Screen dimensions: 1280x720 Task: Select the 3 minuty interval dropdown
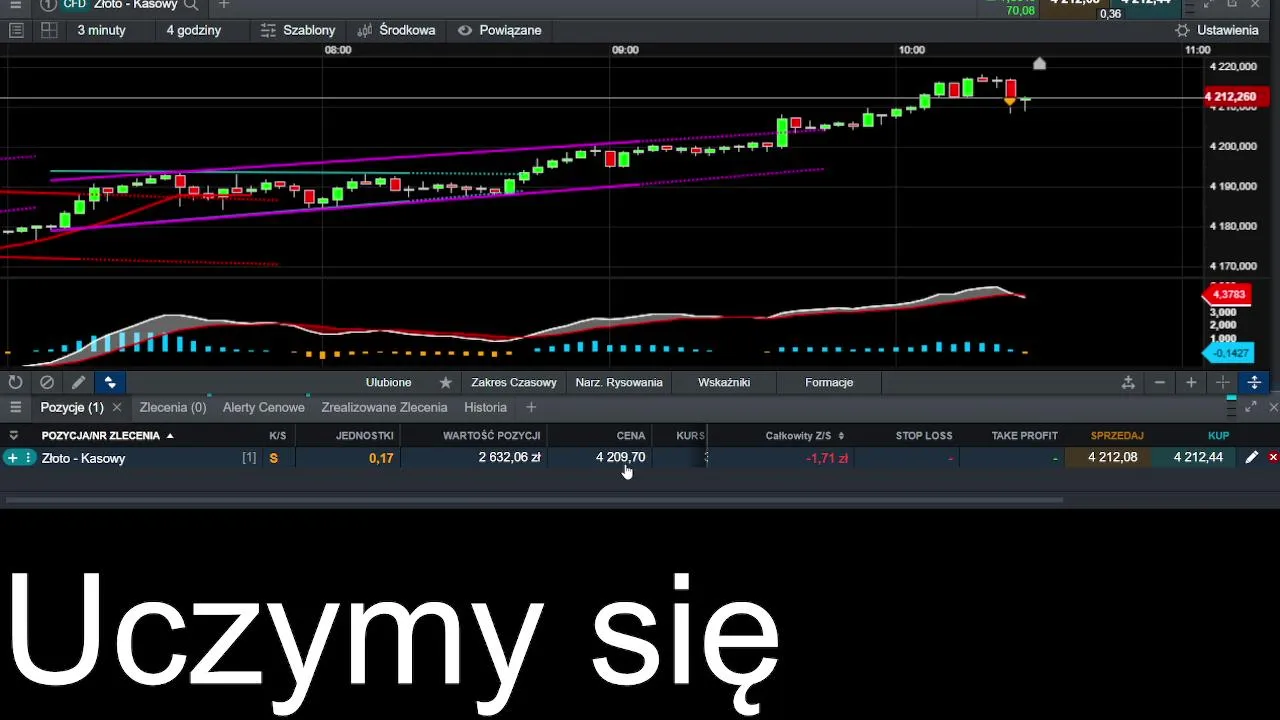[x=102, y=30]
